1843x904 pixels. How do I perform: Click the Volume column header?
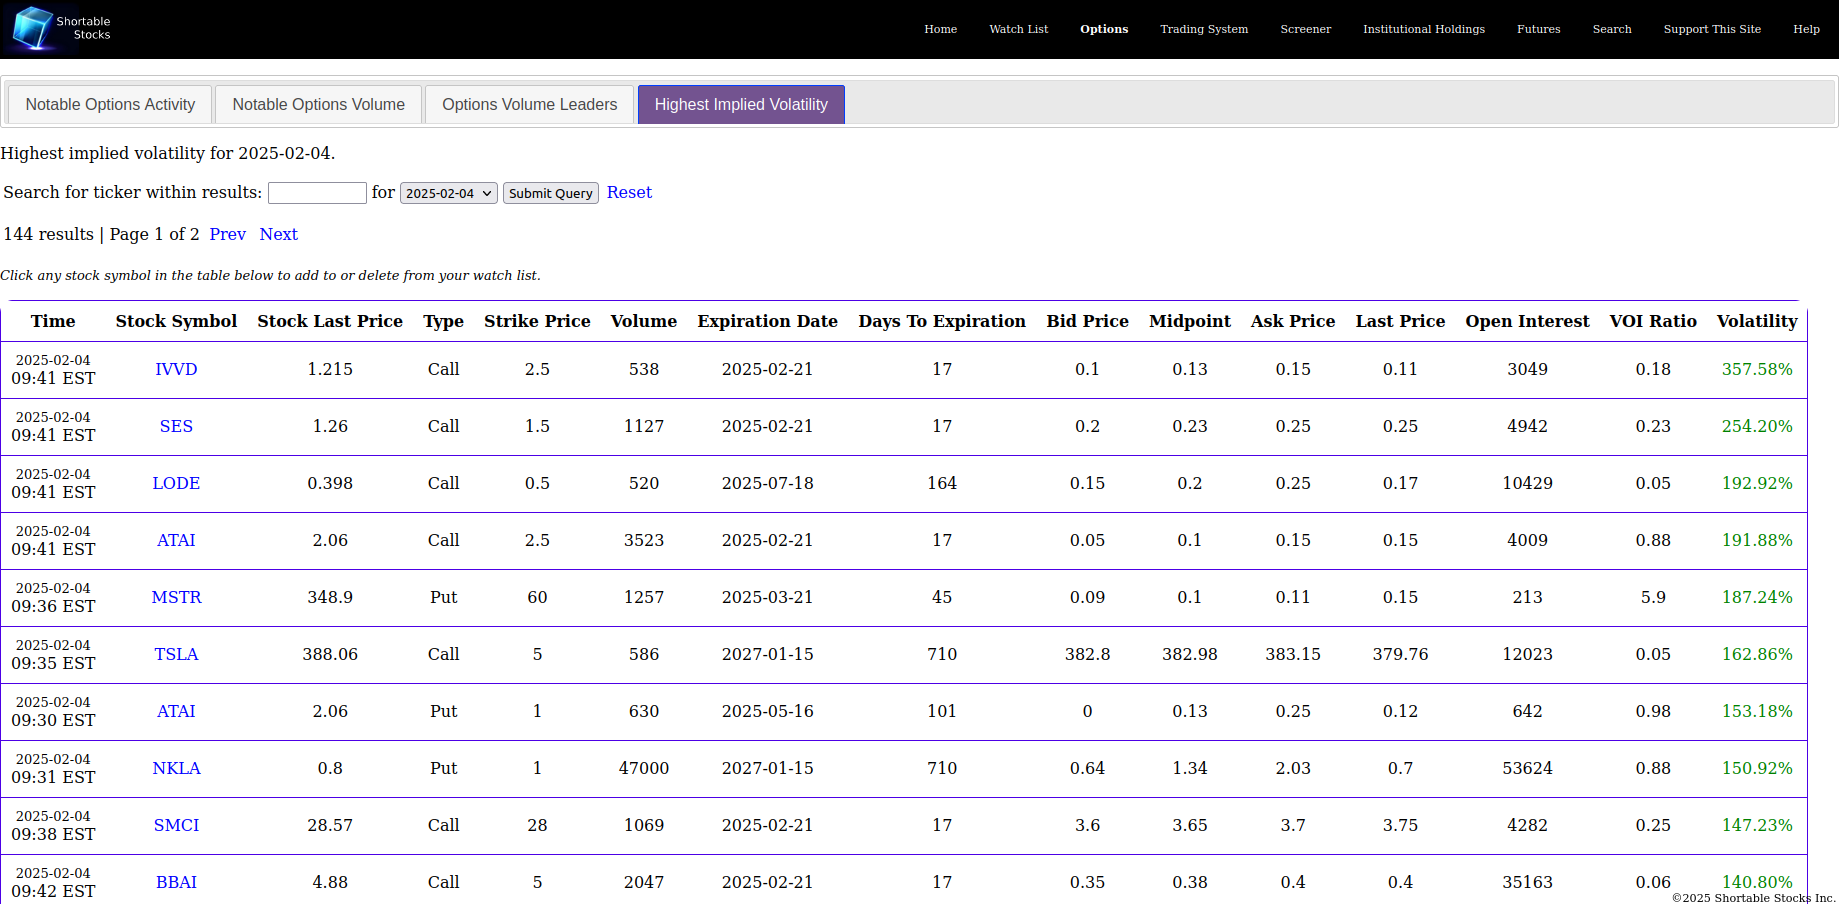[x=644, y=321]
